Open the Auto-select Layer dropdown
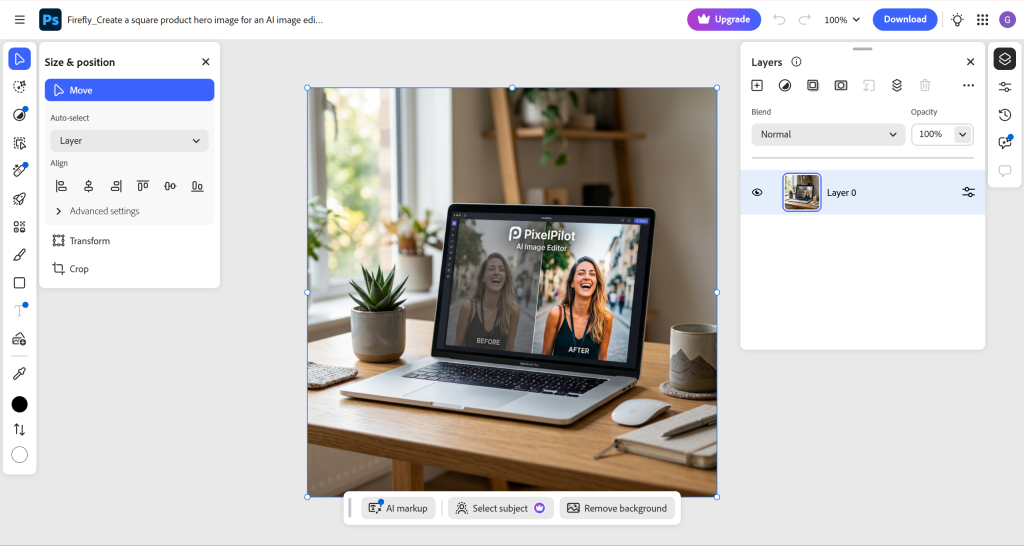The width and height of the screenshot is (1024, 546). (x=129, y=140)
